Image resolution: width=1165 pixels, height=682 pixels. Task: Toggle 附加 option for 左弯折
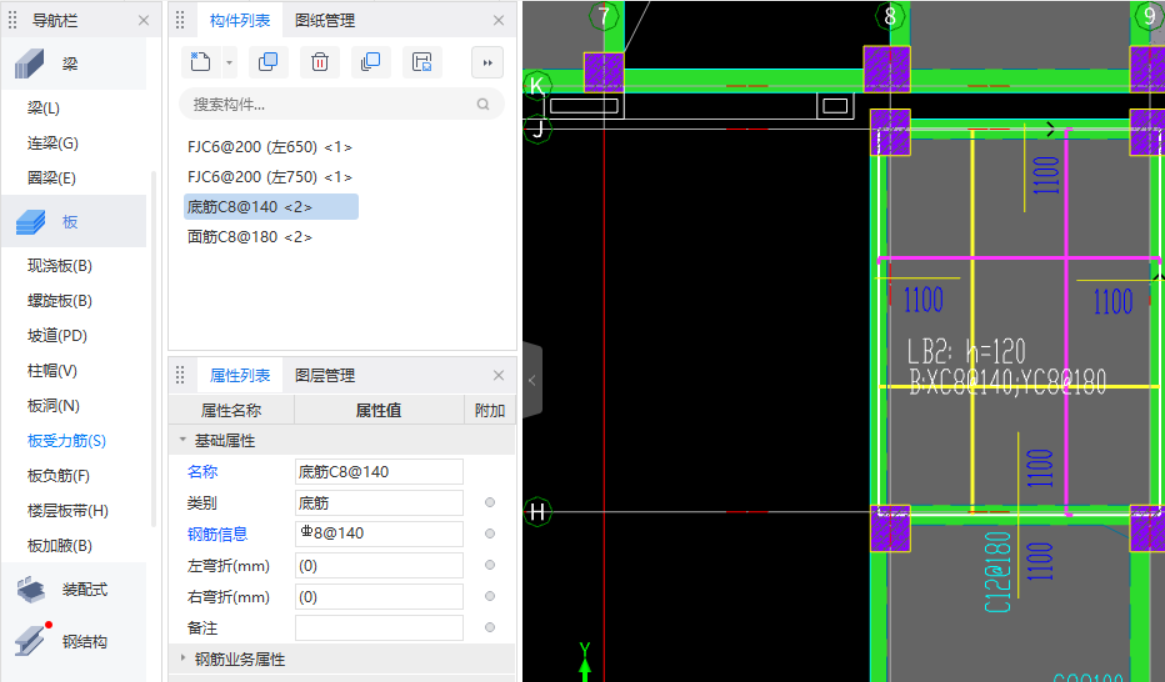pos(490,565)
